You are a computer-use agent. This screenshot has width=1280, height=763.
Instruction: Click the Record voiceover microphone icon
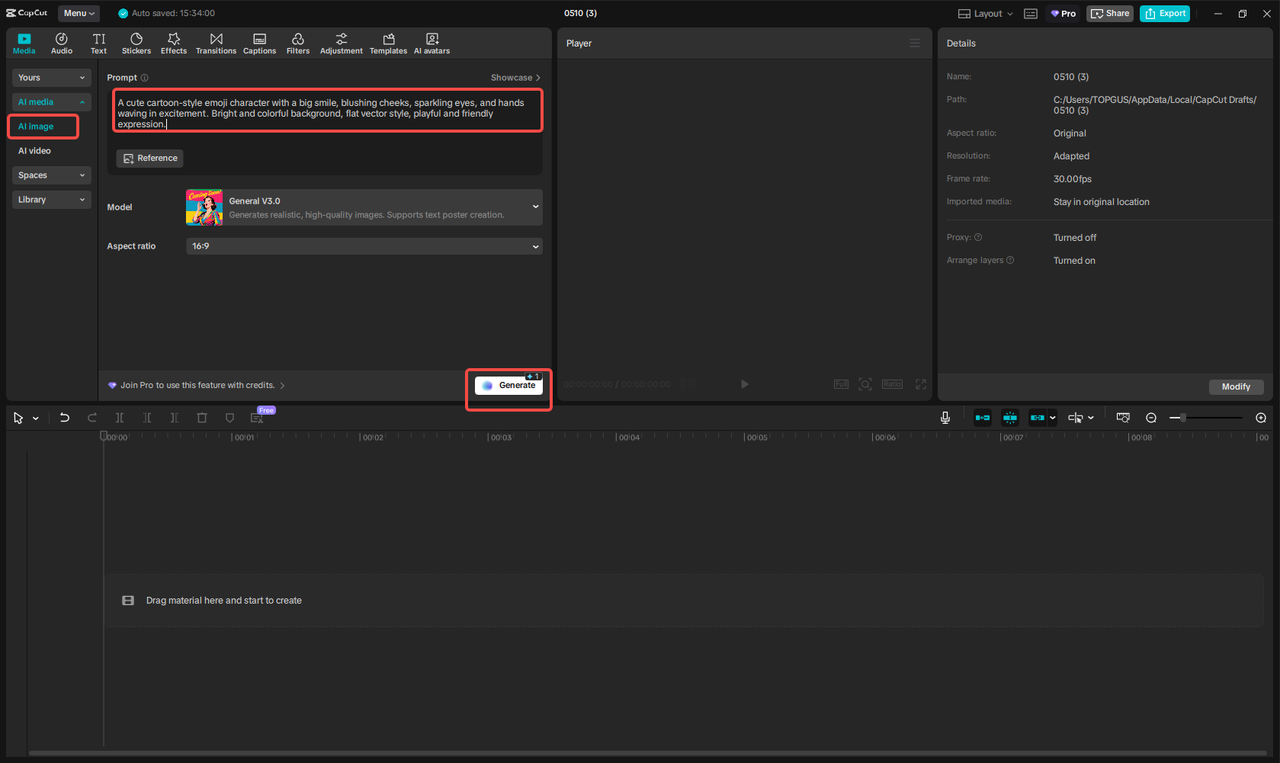click(x=945, y=418)
